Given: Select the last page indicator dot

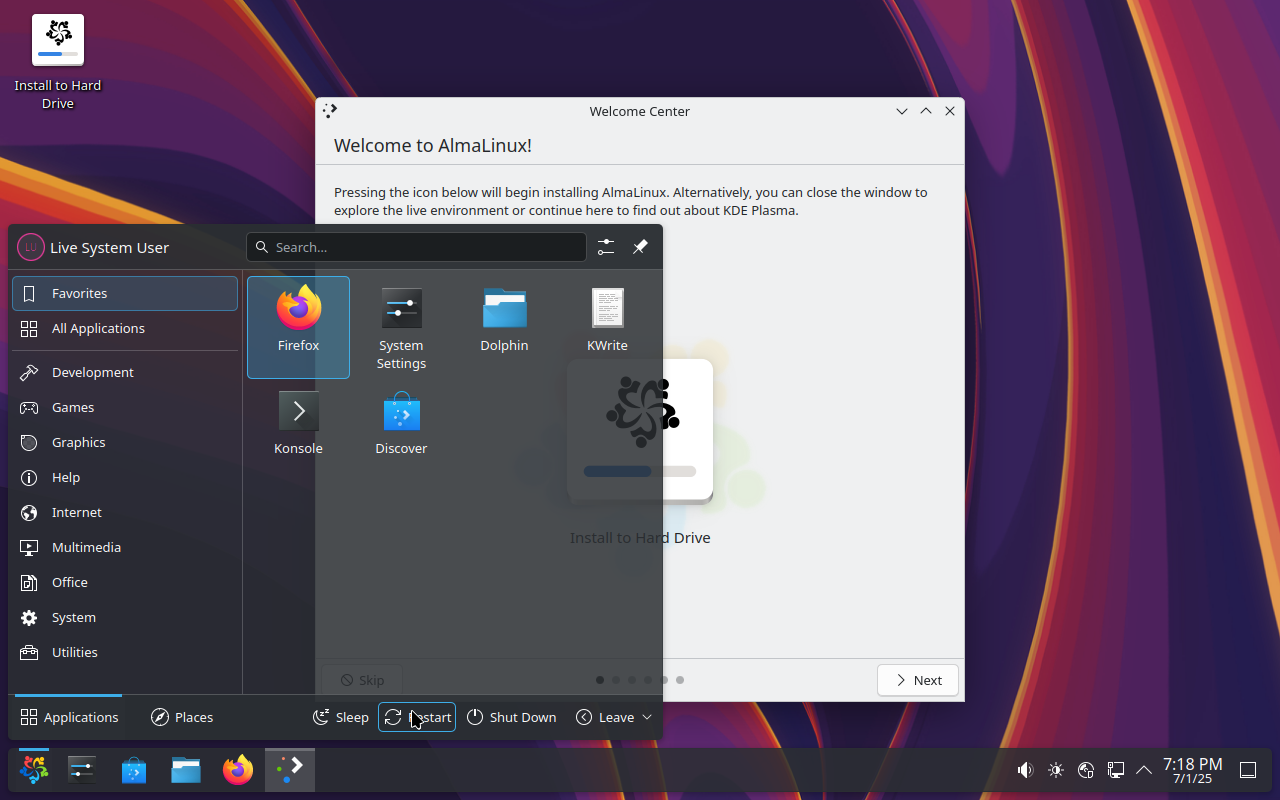Looking at the screenshot, I should point(680,680).
